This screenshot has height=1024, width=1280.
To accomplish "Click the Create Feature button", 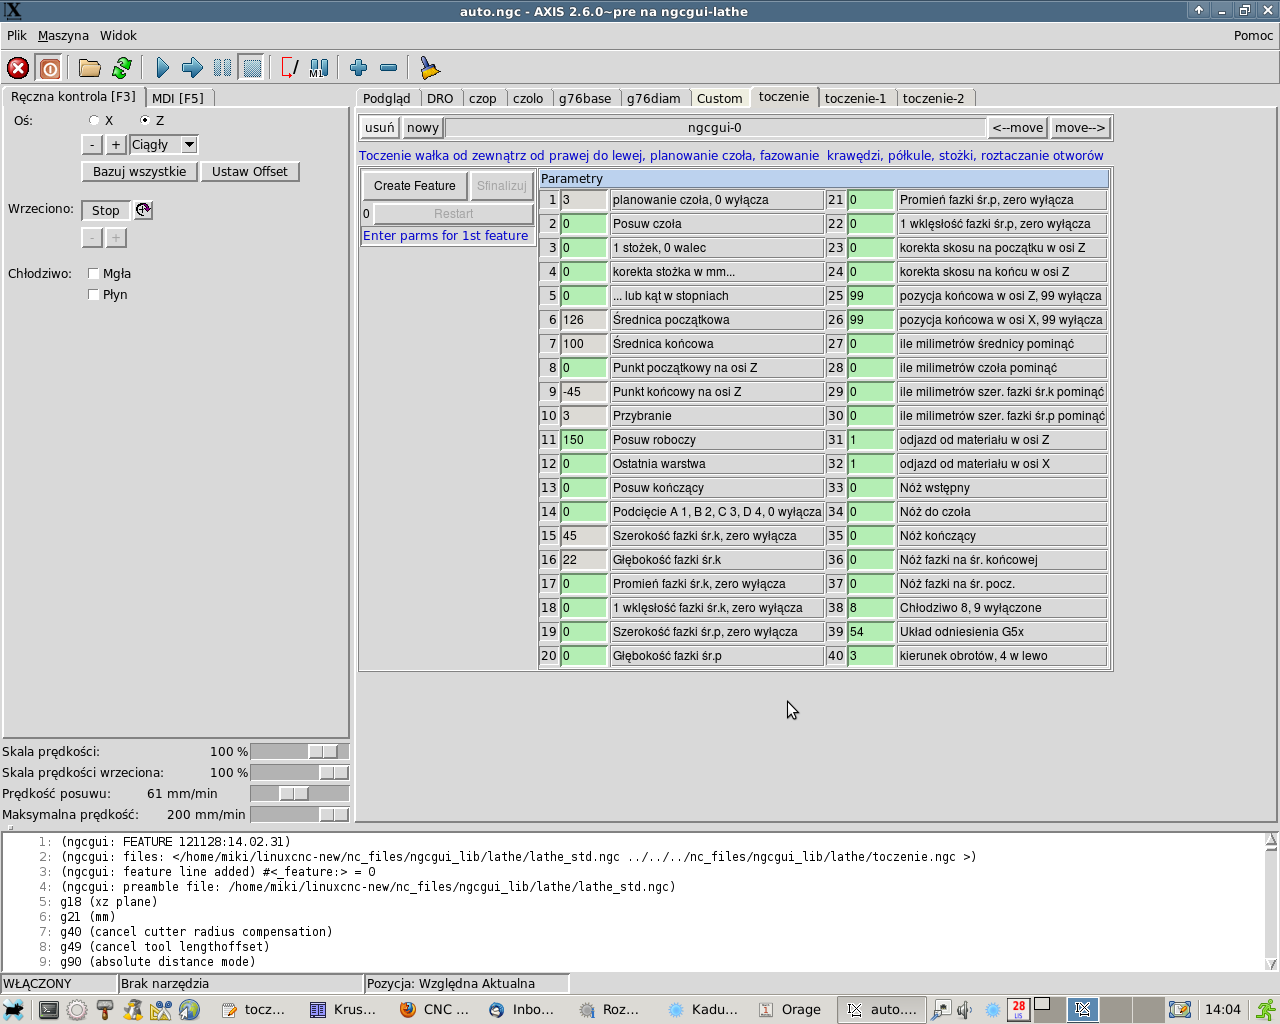I will pyautogui.click(x=415, y=186).
